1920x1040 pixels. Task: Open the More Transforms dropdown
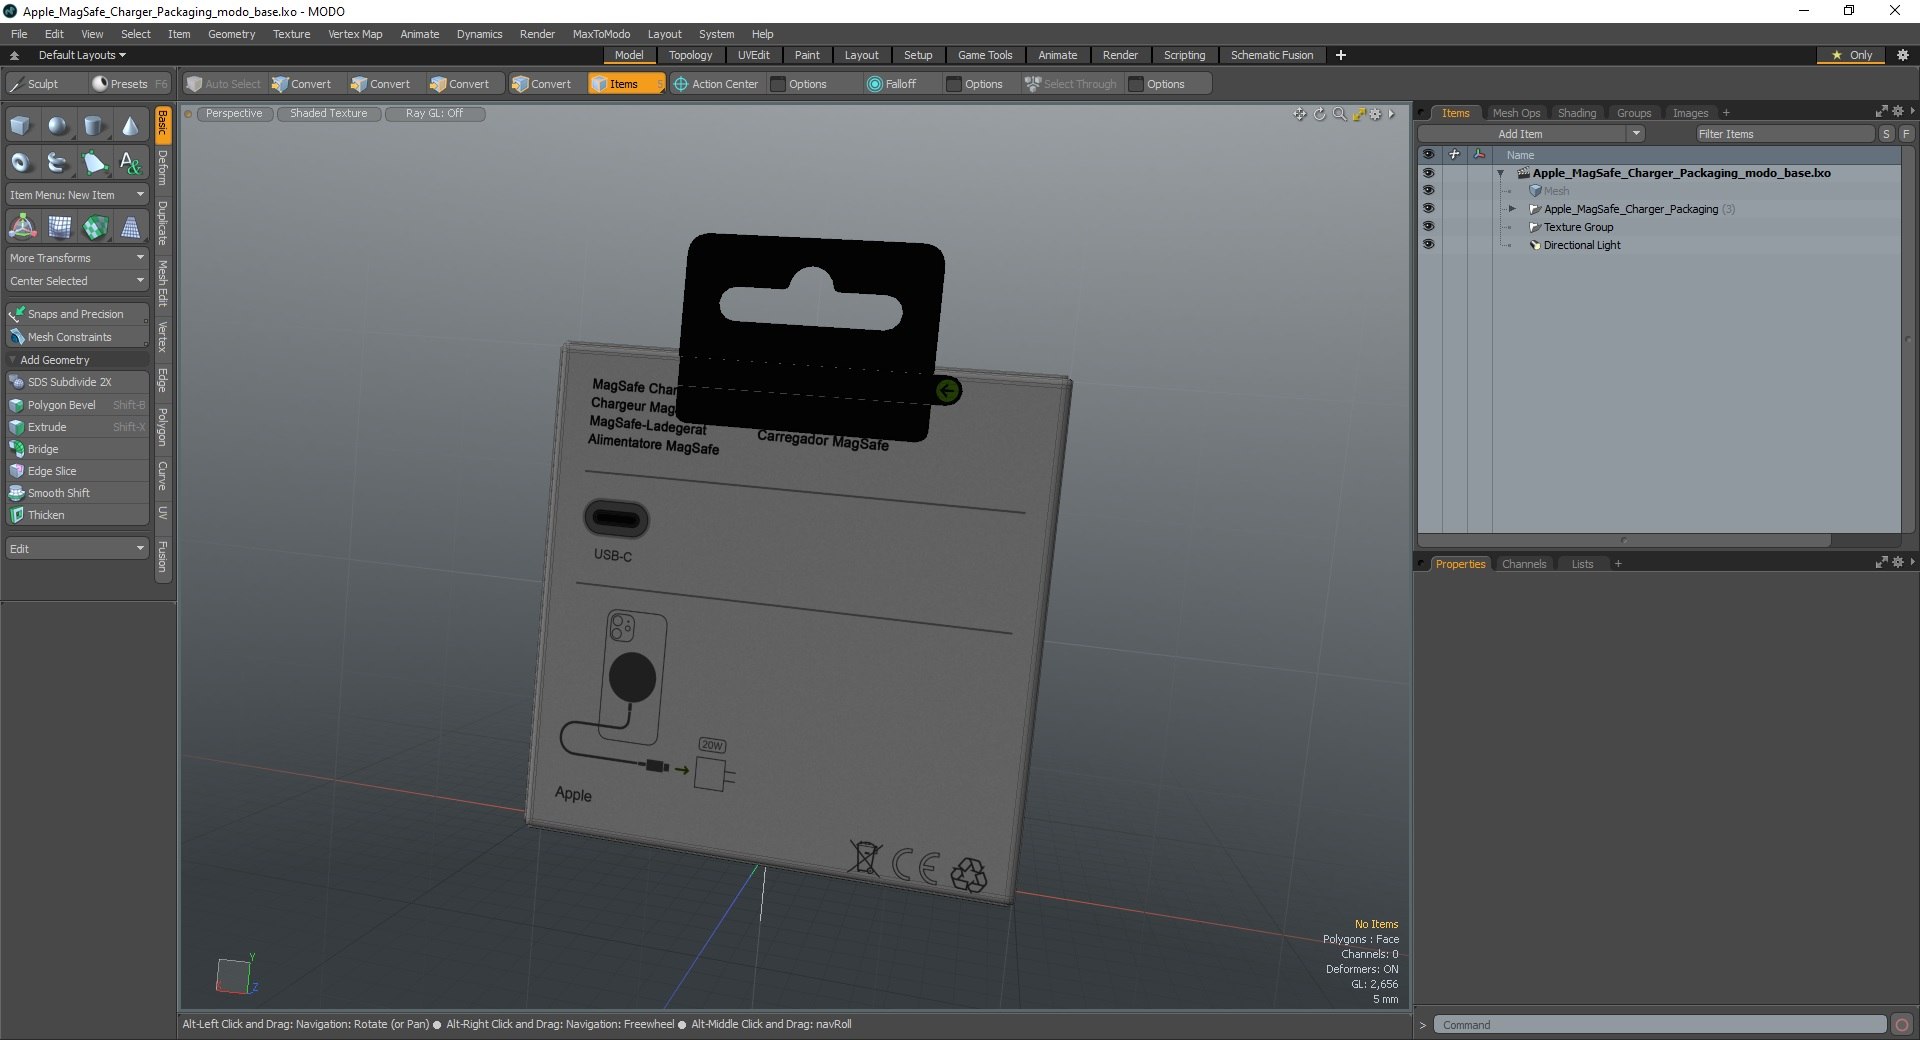pyautogui.click(x=77, y=258)
